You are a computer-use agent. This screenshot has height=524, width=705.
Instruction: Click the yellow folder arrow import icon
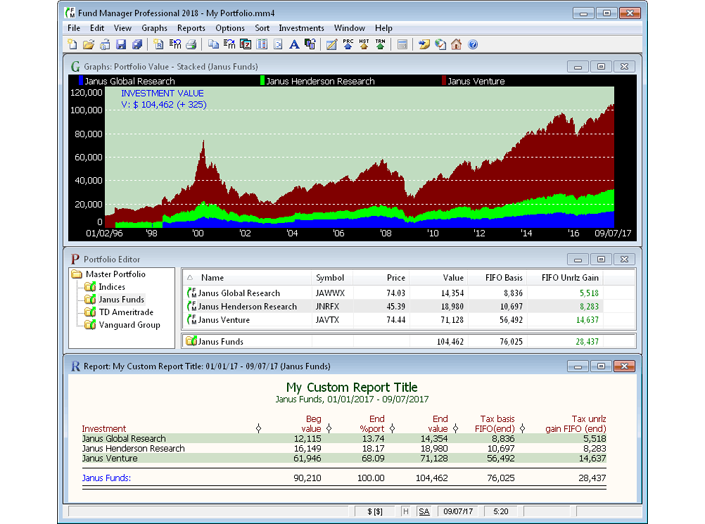pos(424,44)
